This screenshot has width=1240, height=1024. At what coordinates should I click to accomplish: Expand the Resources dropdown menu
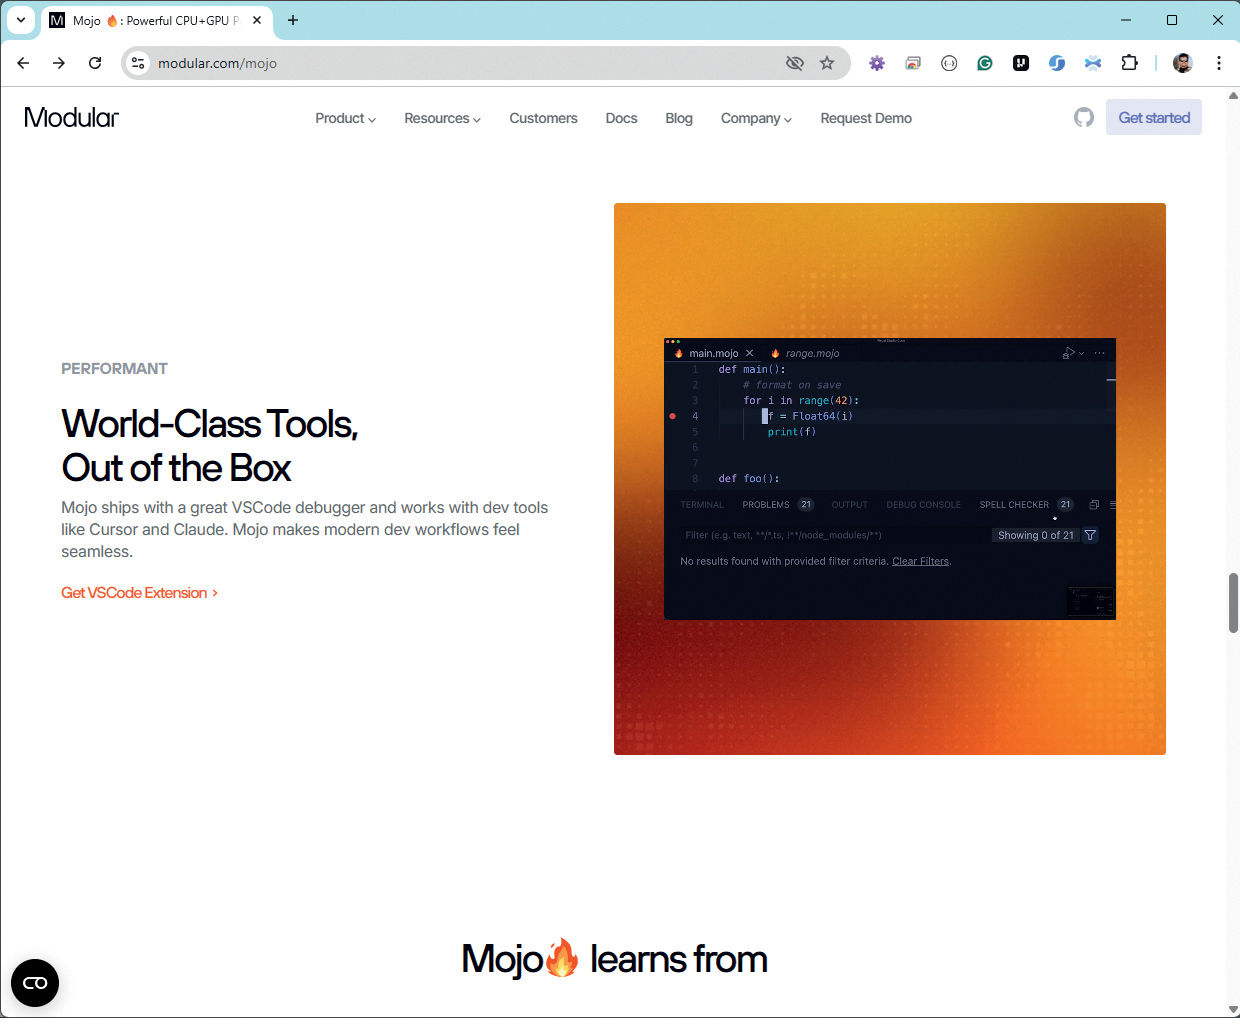point(442,118)
